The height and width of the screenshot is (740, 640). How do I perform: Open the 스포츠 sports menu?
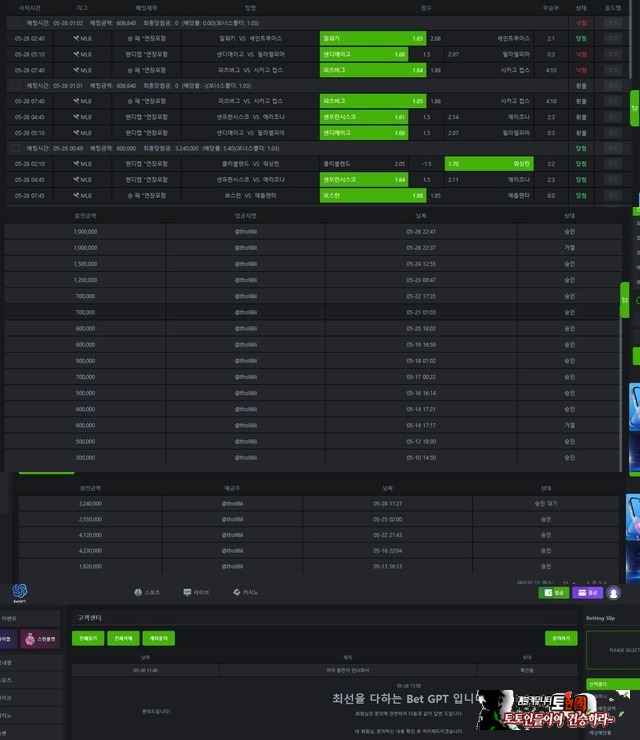[147, 592]
